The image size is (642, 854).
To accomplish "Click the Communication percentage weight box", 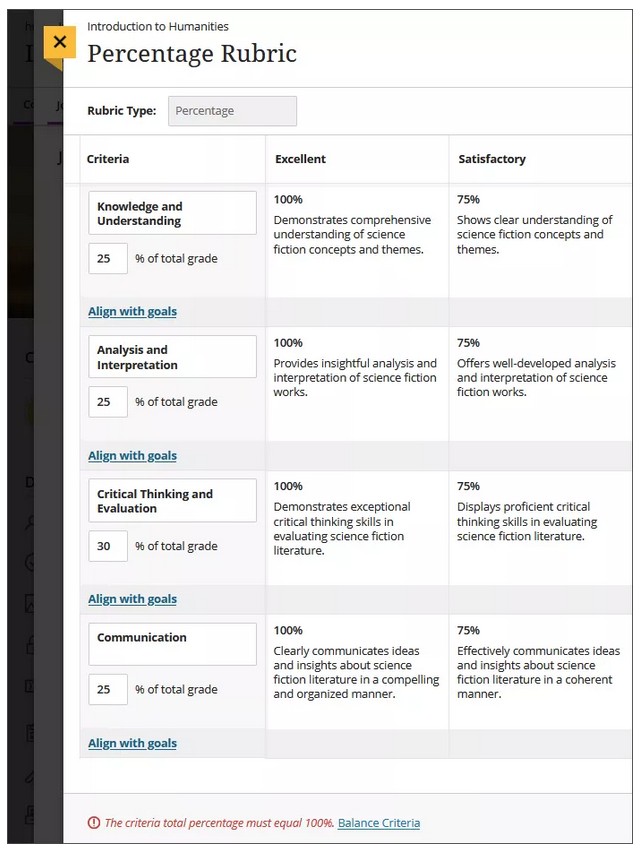I will coord(108,689).
